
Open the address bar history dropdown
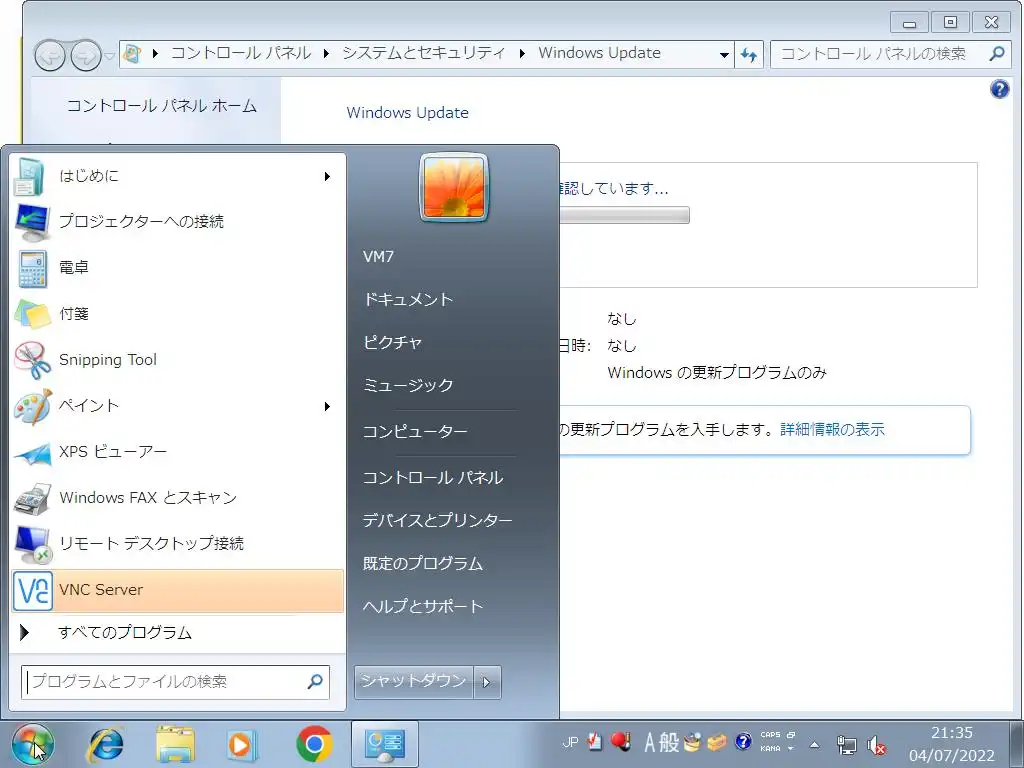tap(724, 55)
